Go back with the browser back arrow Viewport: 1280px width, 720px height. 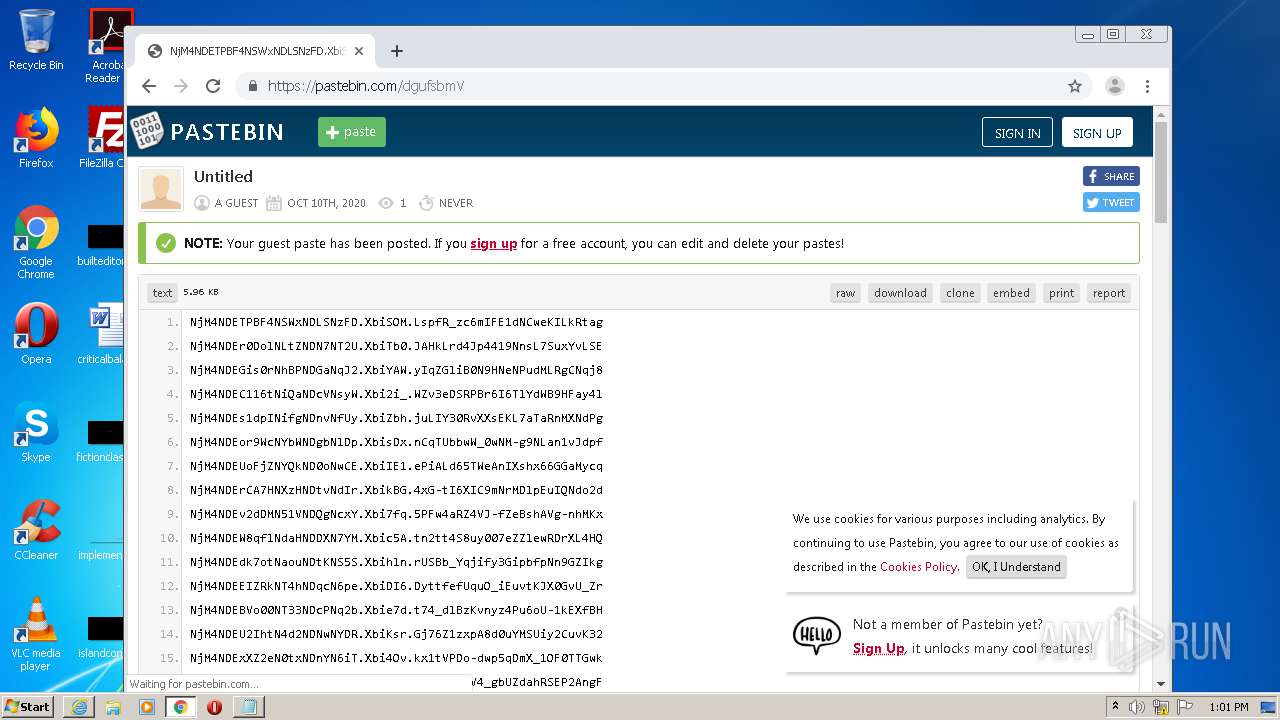(149, 86)
